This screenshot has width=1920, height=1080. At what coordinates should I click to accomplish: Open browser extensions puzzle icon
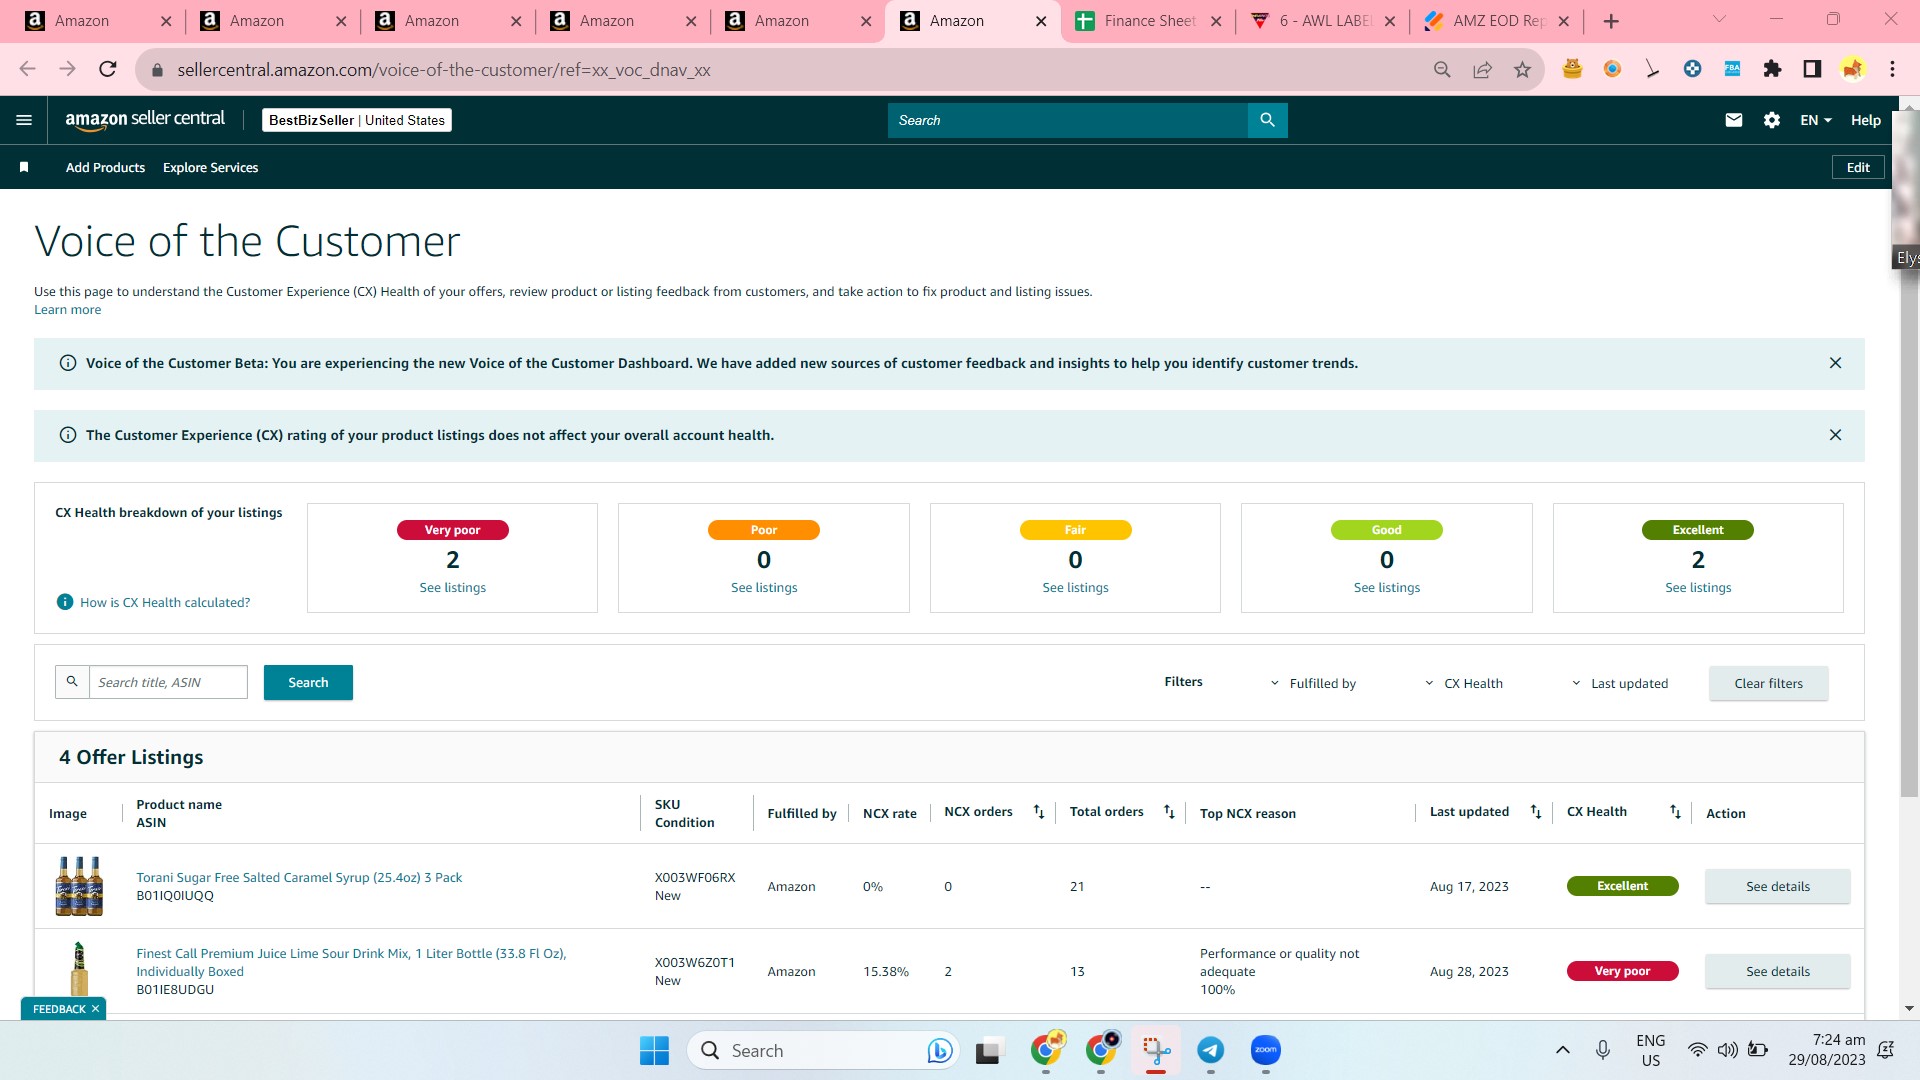point(1772,69)
